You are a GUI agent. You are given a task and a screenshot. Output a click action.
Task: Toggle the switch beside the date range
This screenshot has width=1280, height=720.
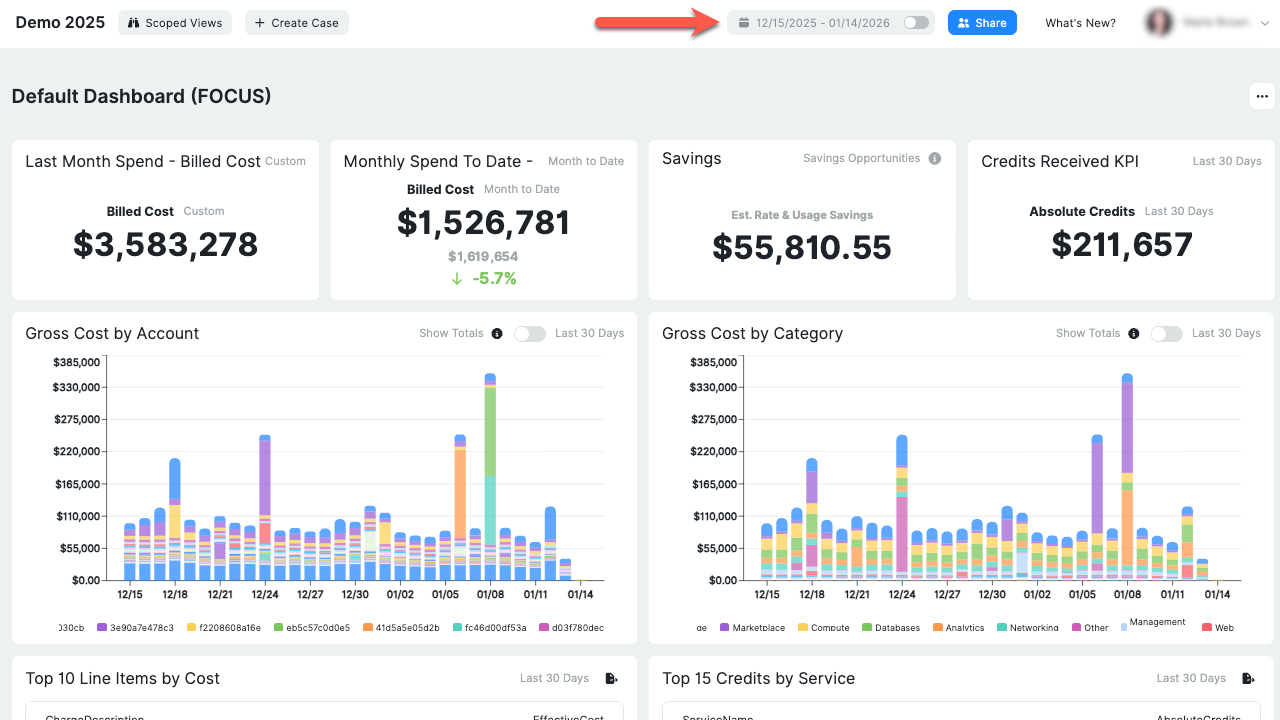tap(916, 23)
